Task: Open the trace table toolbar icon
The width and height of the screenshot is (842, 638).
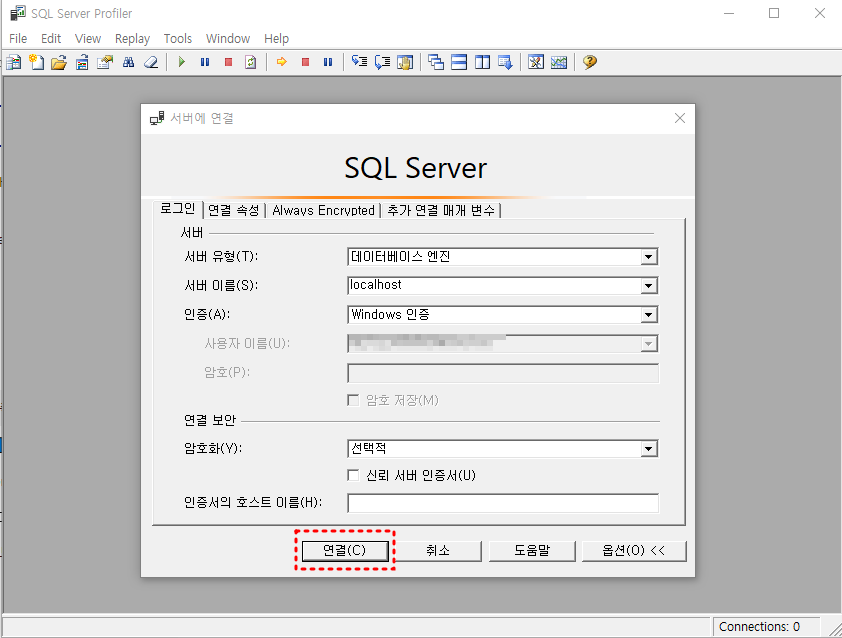Action: 82,62
